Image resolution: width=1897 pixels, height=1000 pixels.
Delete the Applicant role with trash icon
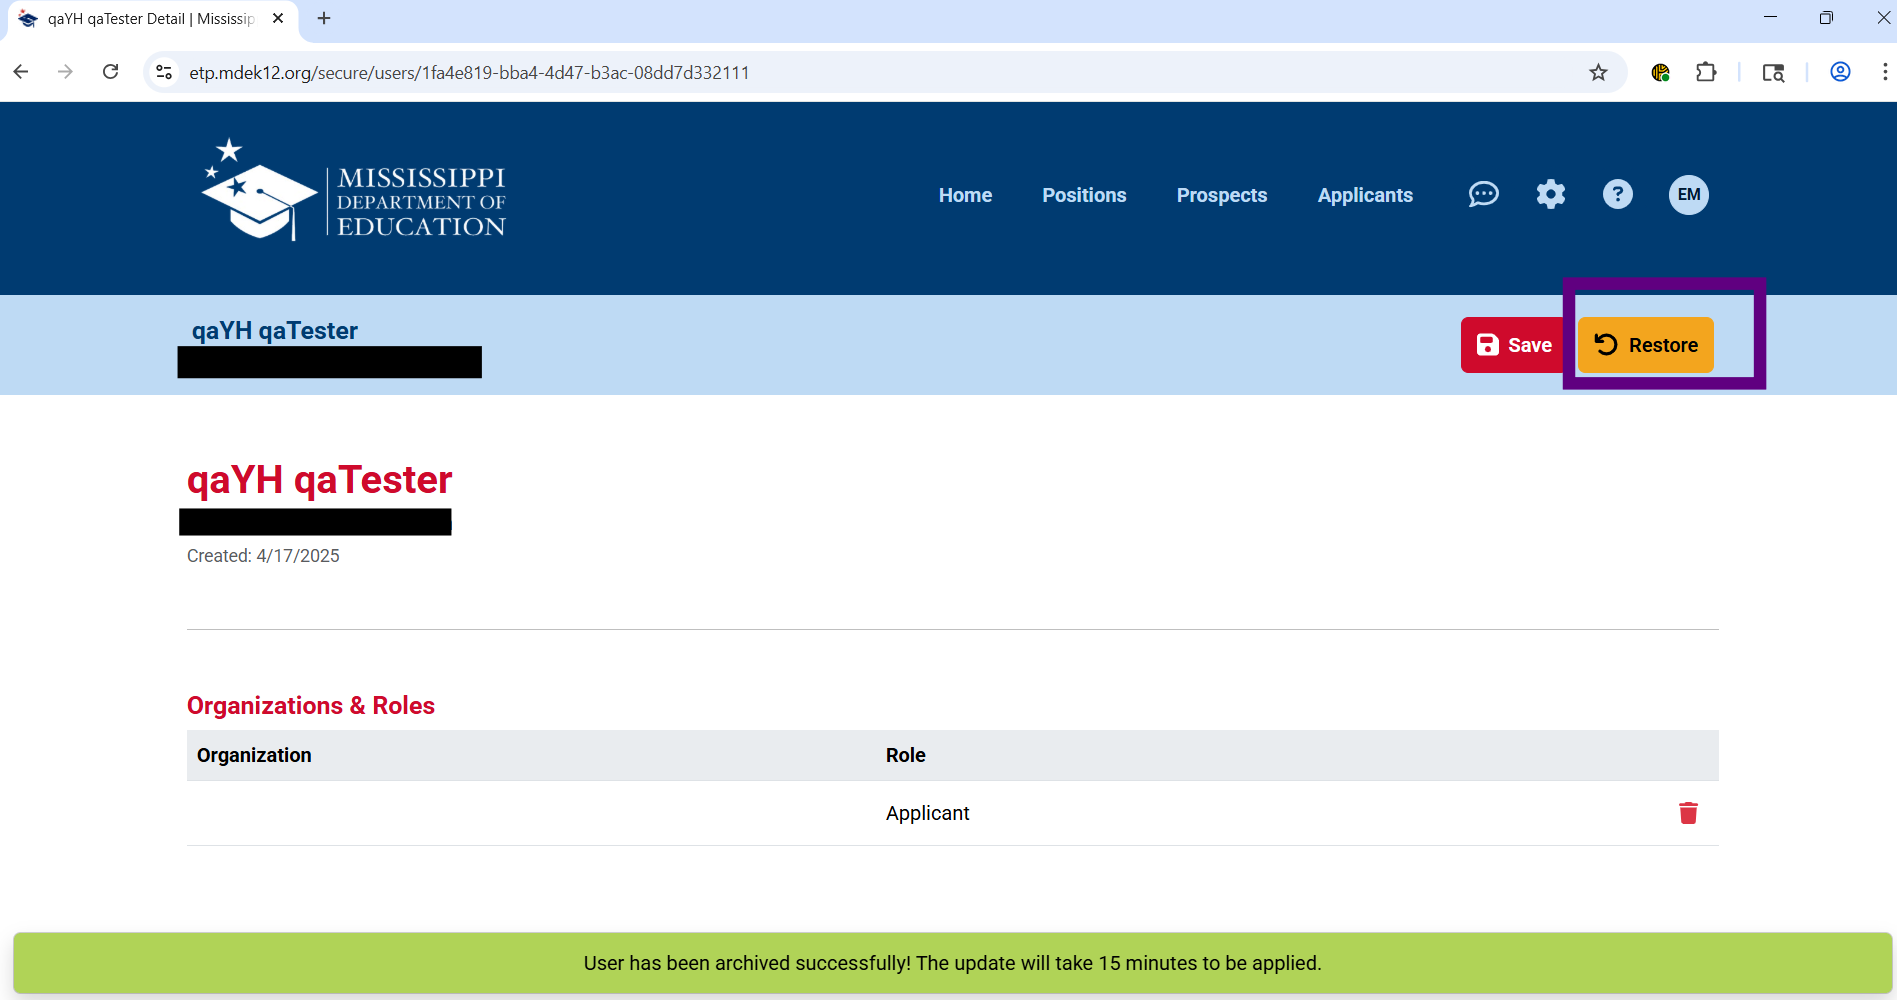[x=1688, y=813]
